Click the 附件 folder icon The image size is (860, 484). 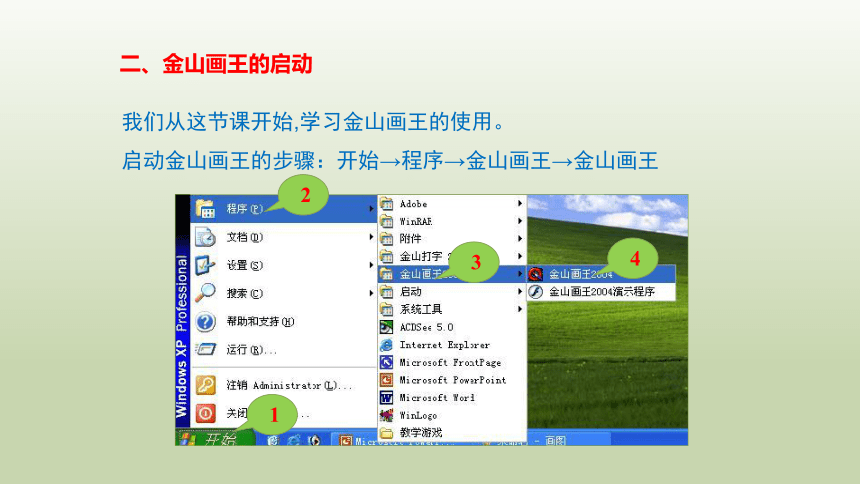[x=387, y=239]
